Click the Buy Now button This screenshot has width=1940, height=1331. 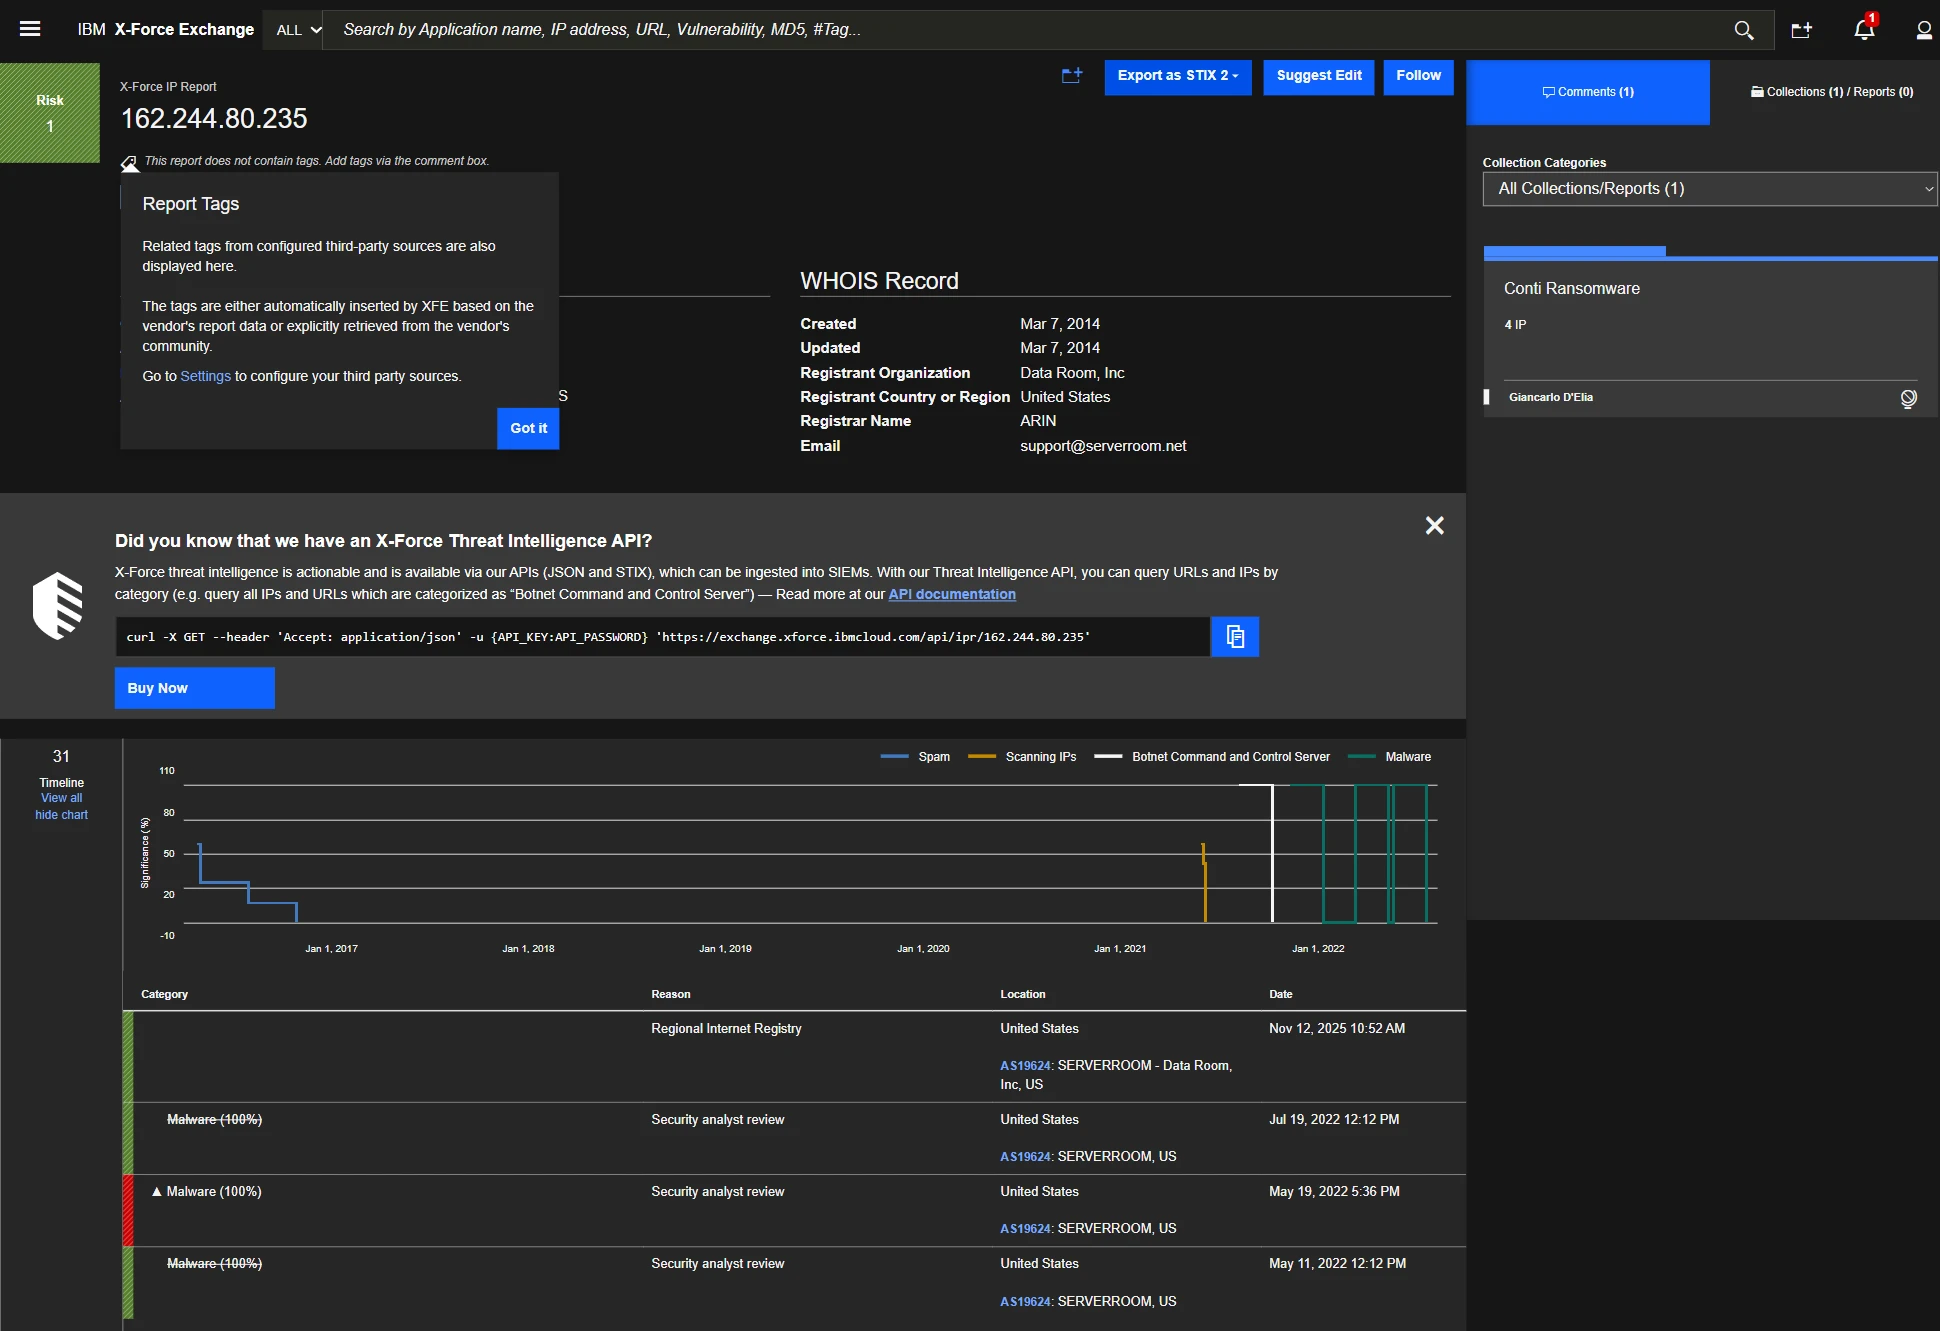click(x=194, y=688)
